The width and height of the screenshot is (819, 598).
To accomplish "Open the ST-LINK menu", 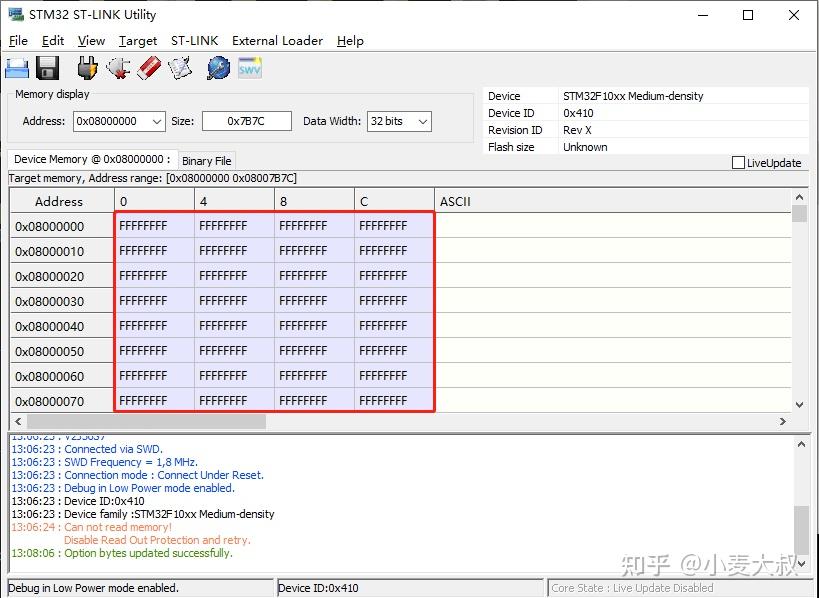I will [194, 41].
